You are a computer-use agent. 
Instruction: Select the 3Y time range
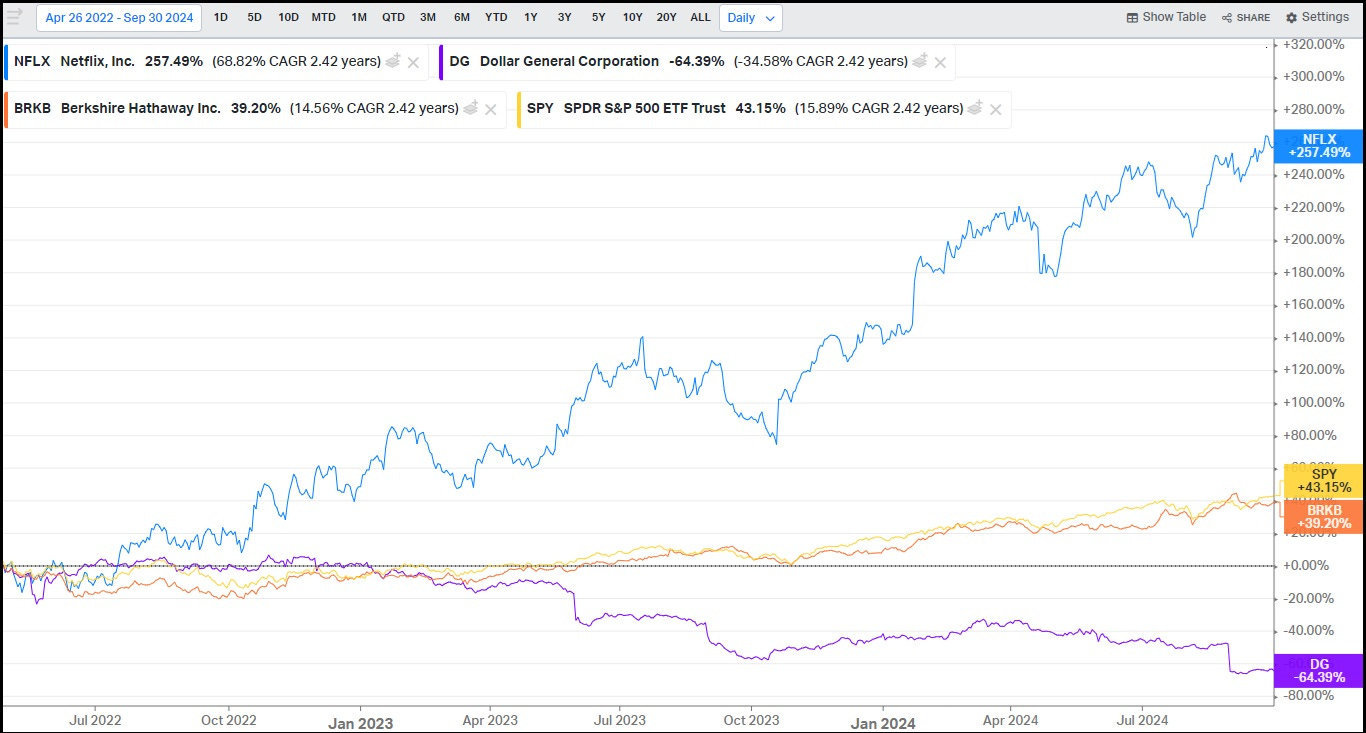[x=565, y=18]
